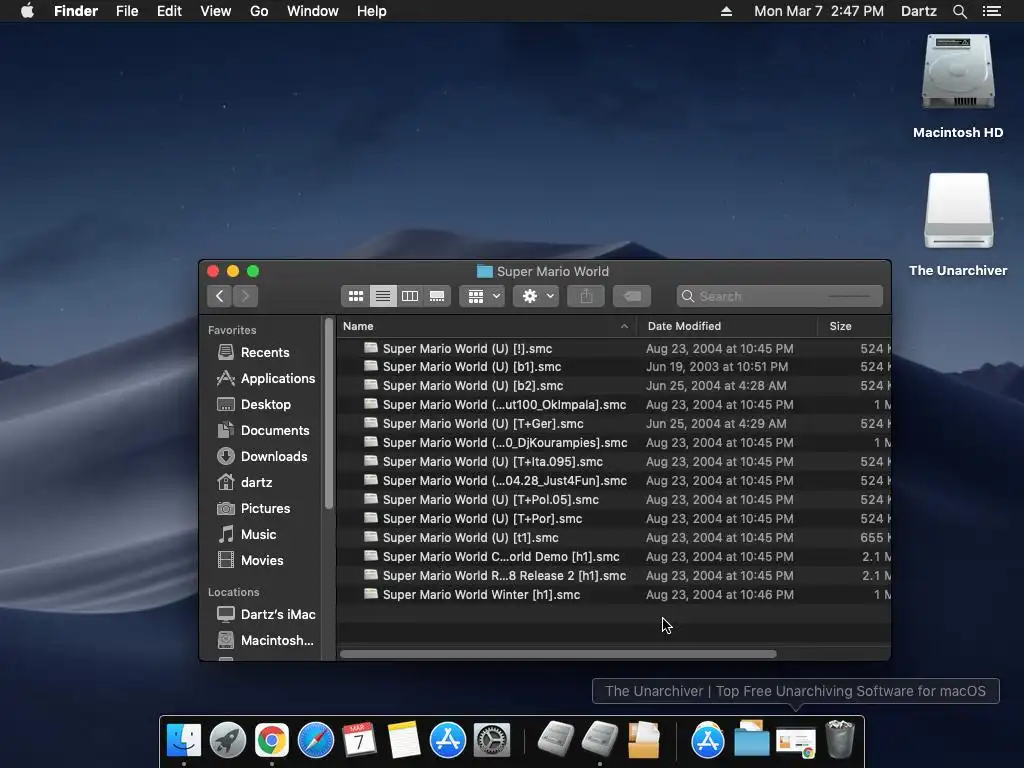Screen dimensions: 1024x768
Task: Sort by the Size column header
Action: point(854,326)
